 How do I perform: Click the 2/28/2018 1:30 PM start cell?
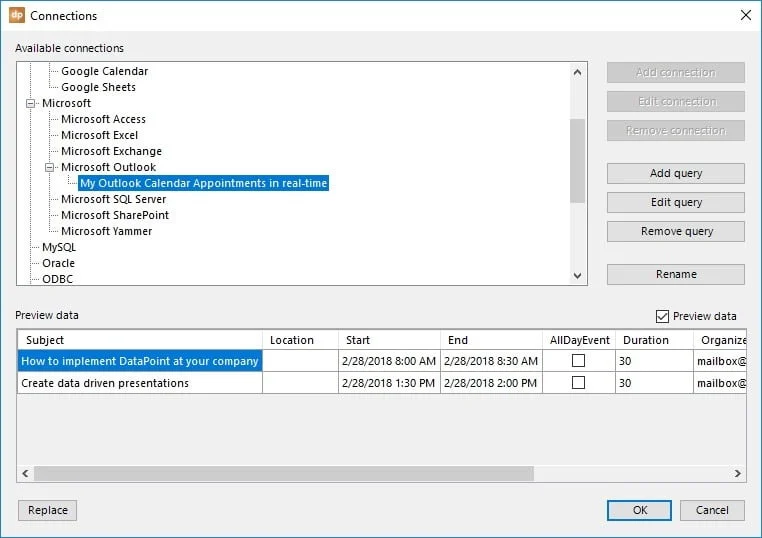point(389,383)
